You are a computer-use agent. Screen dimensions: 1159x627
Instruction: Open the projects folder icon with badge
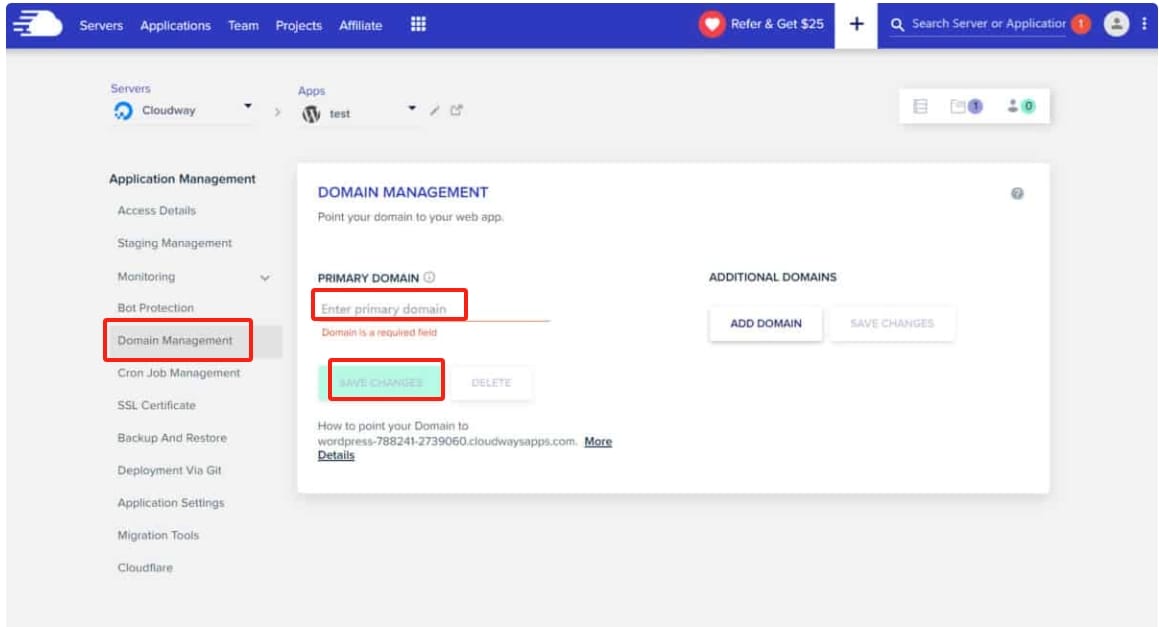coord(966,106)
